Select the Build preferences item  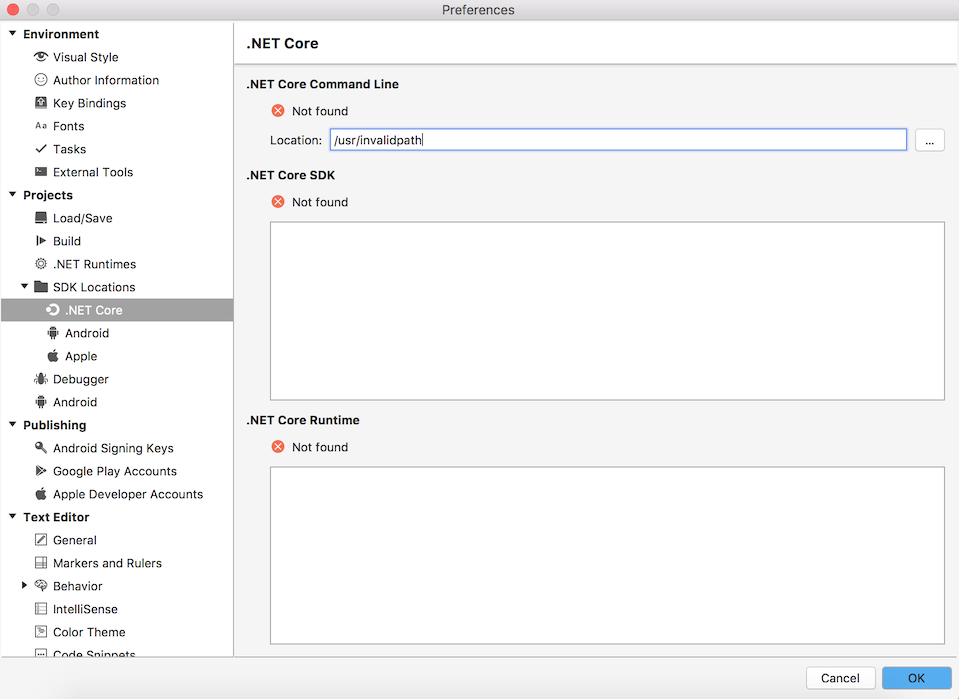[67, 241]
